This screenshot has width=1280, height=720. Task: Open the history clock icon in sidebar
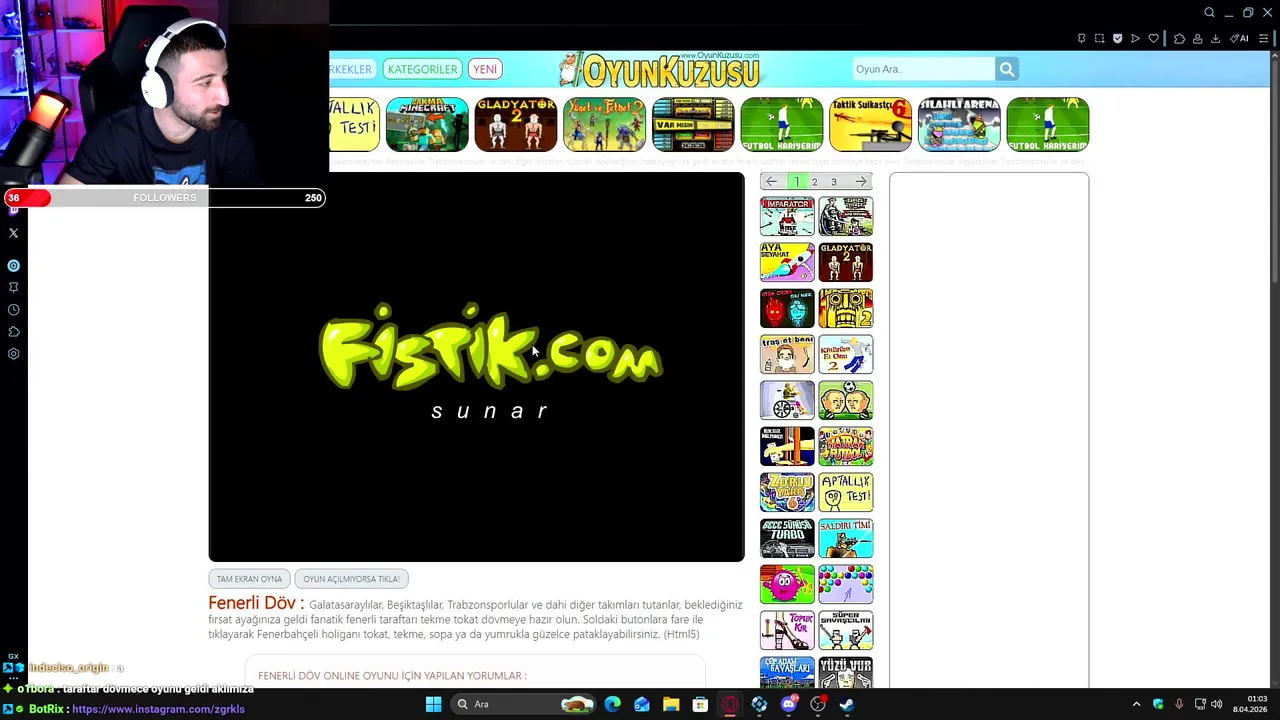coord(13,310)
